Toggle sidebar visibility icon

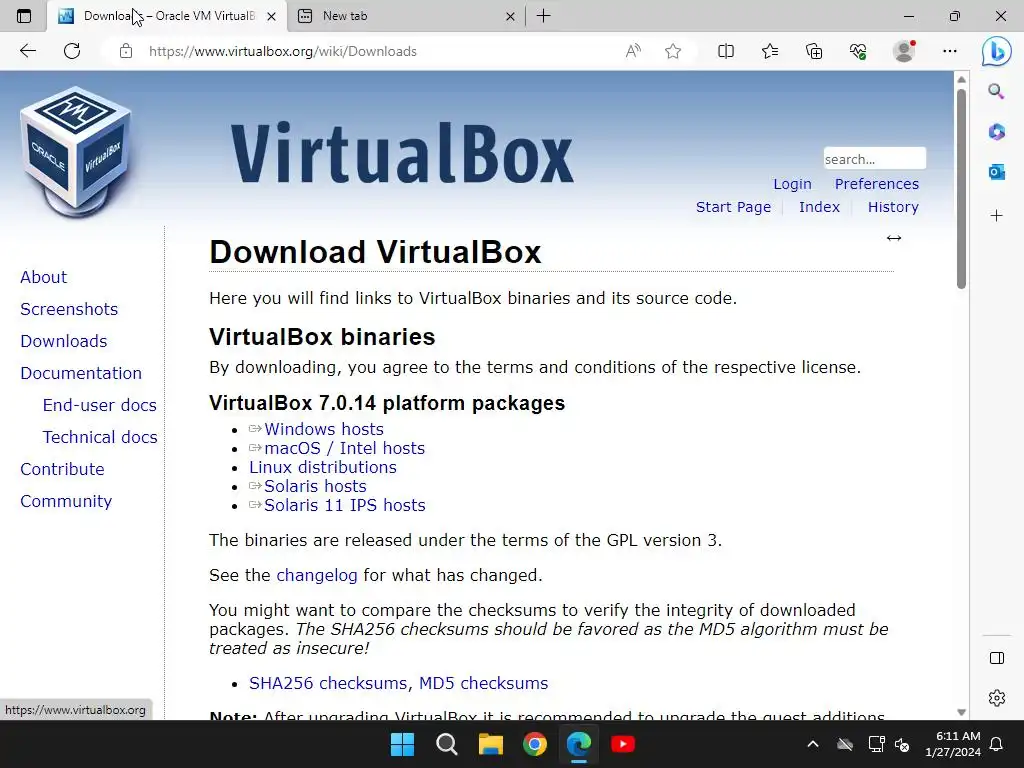(997, 658)
